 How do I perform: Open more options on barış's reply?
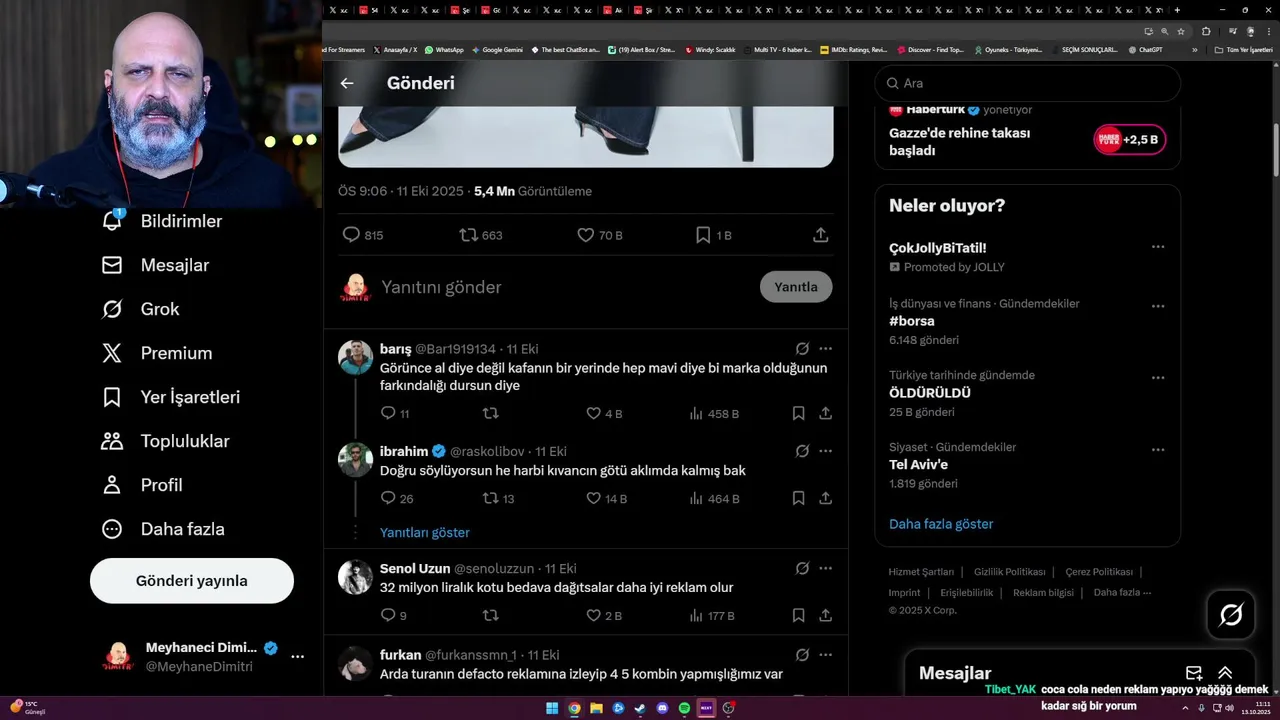point(826,349)
